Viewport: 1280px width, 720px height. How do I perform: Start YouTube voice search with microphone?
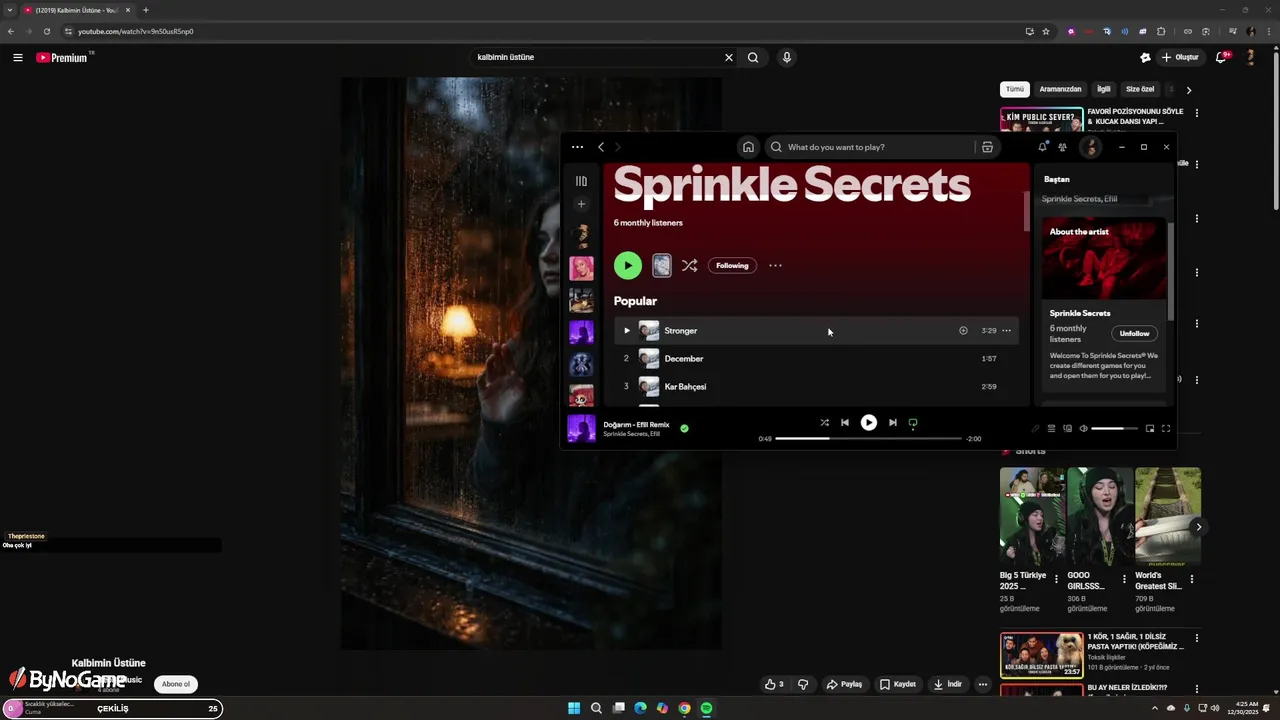coord(787,57)
